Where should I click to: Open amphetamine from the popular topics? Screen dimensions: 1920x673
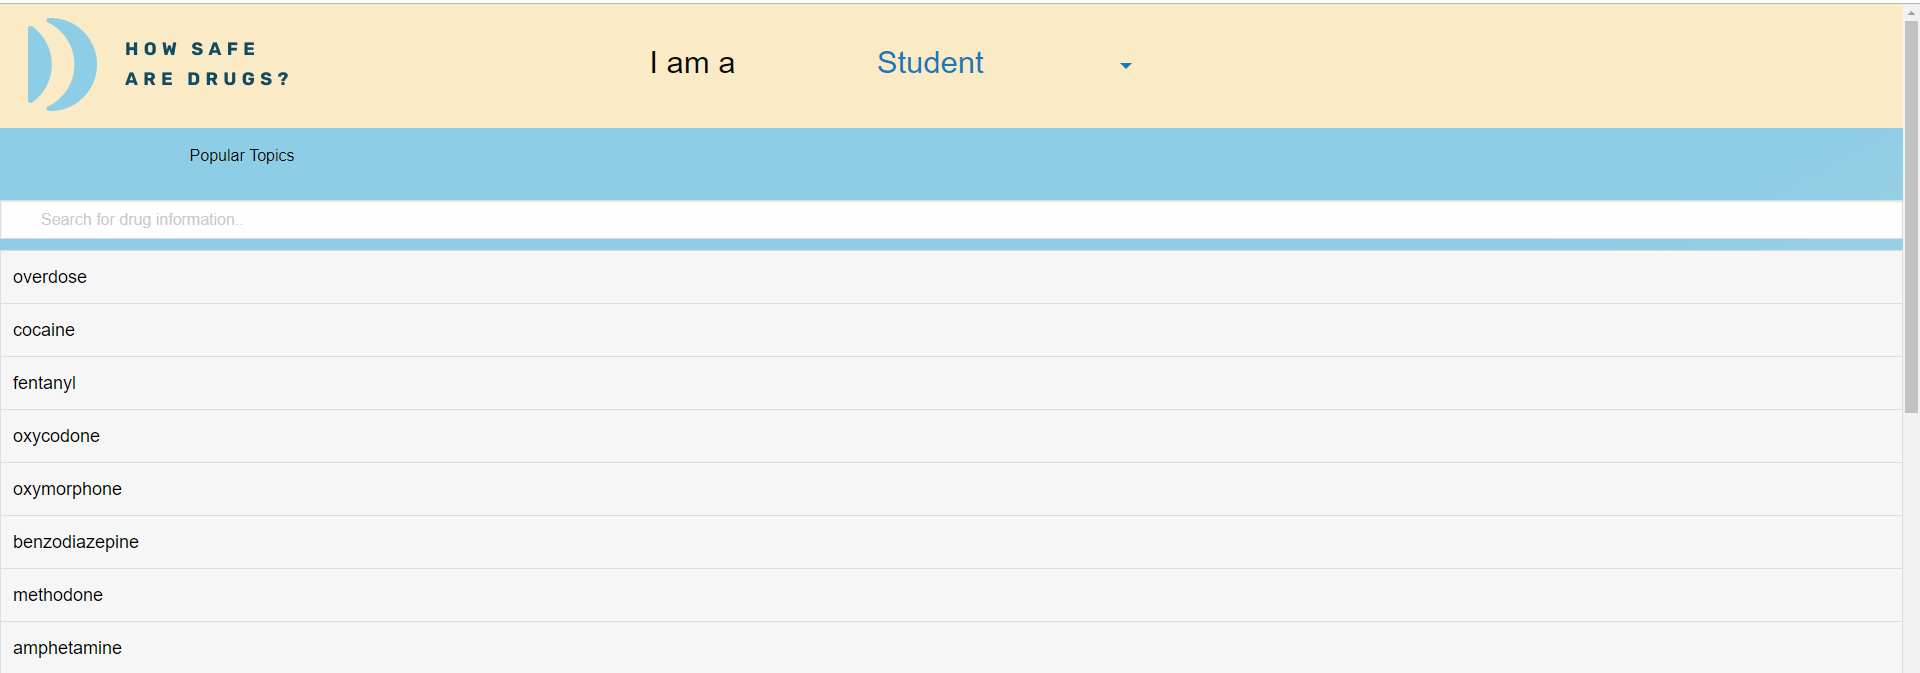[67, 648]
